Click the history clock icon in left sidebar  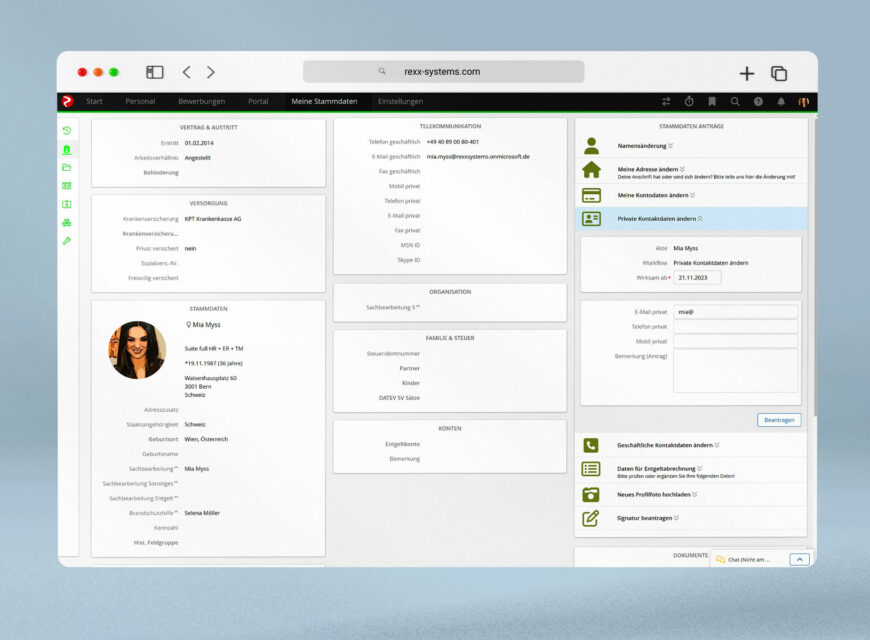click(x=67, y=130)
